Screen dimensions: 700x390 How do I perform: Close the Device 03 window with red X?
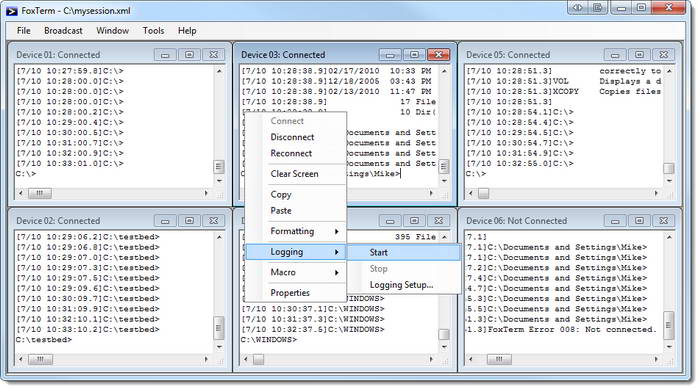(438, 55)
